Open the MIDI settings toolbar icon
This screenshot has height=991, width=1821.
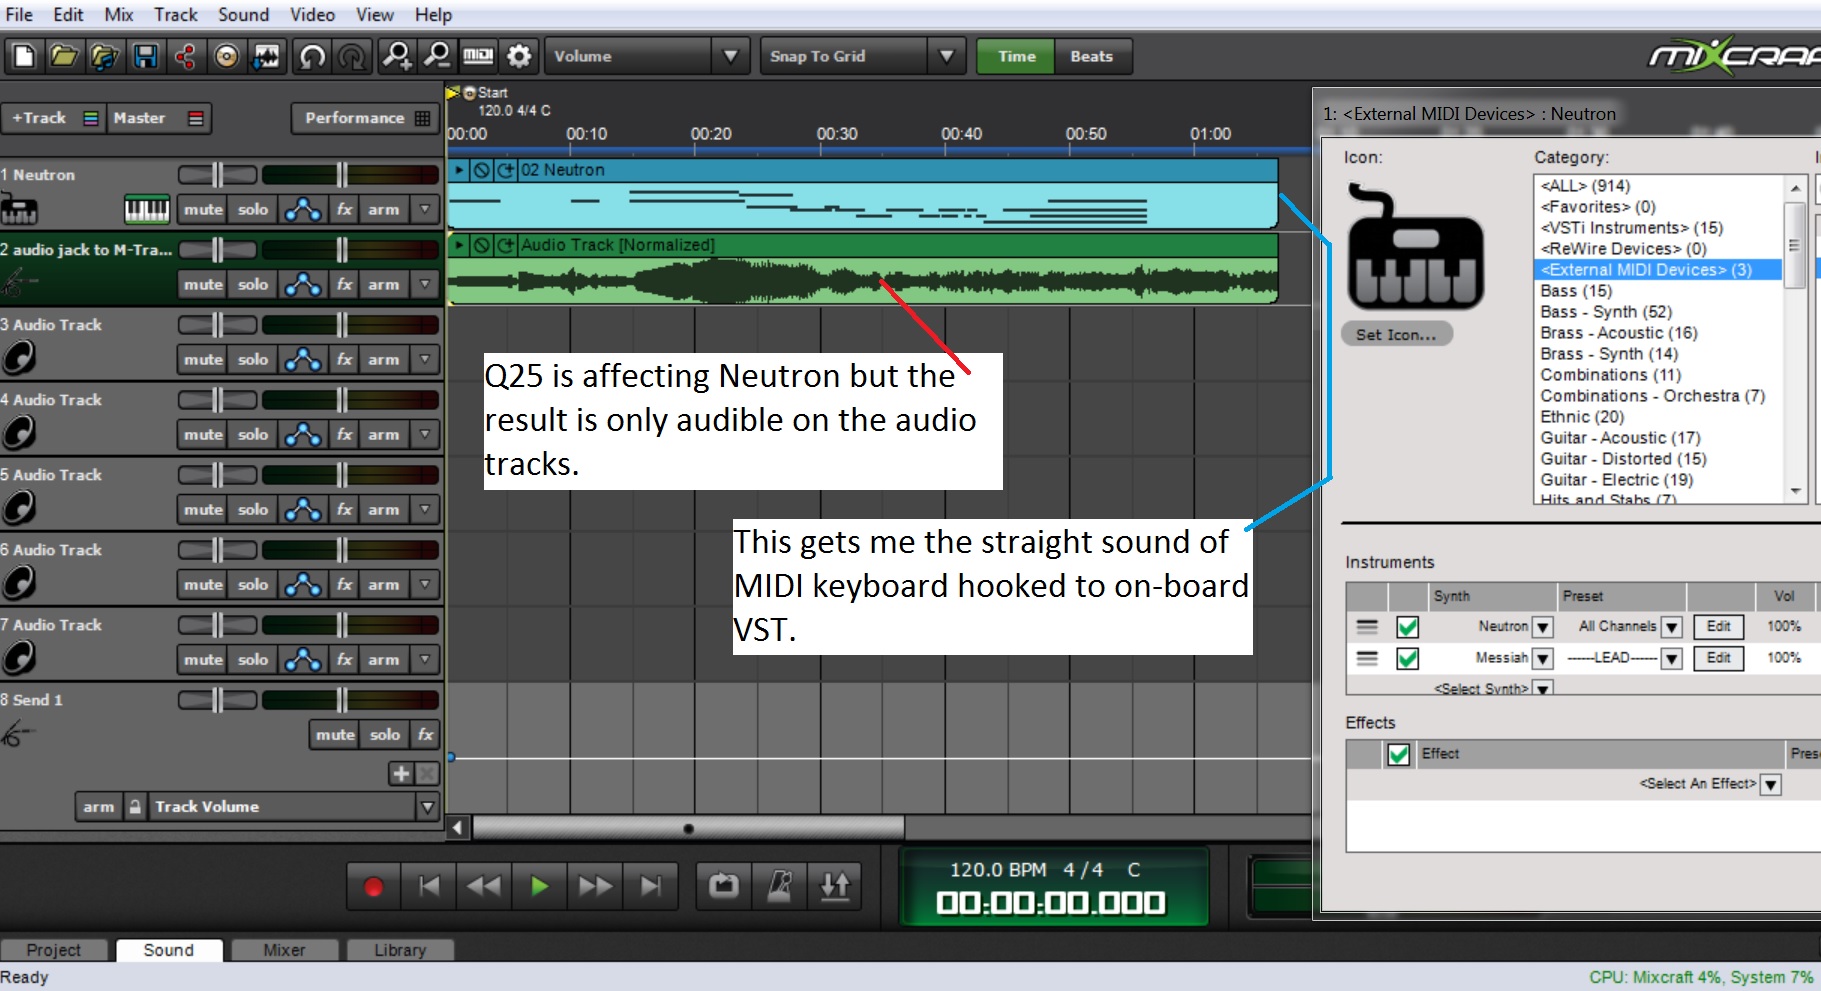tap(478, 56)
